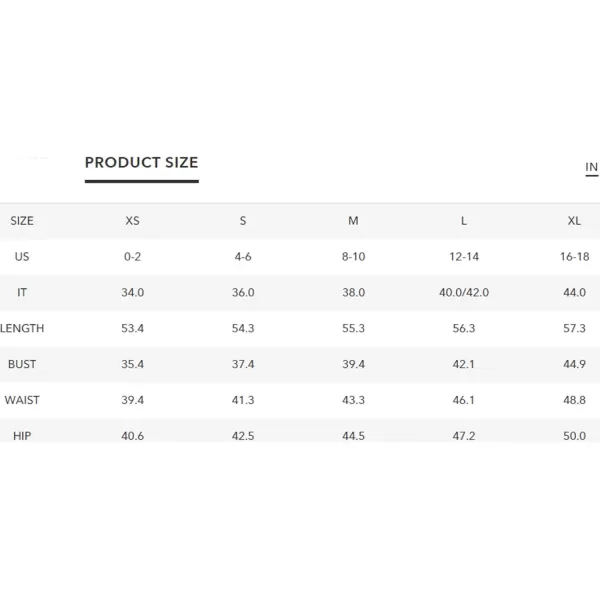Click the SIZE header label
Viewport: 600px width, 600px height.
pyautogui.click(x=22, y=221)
